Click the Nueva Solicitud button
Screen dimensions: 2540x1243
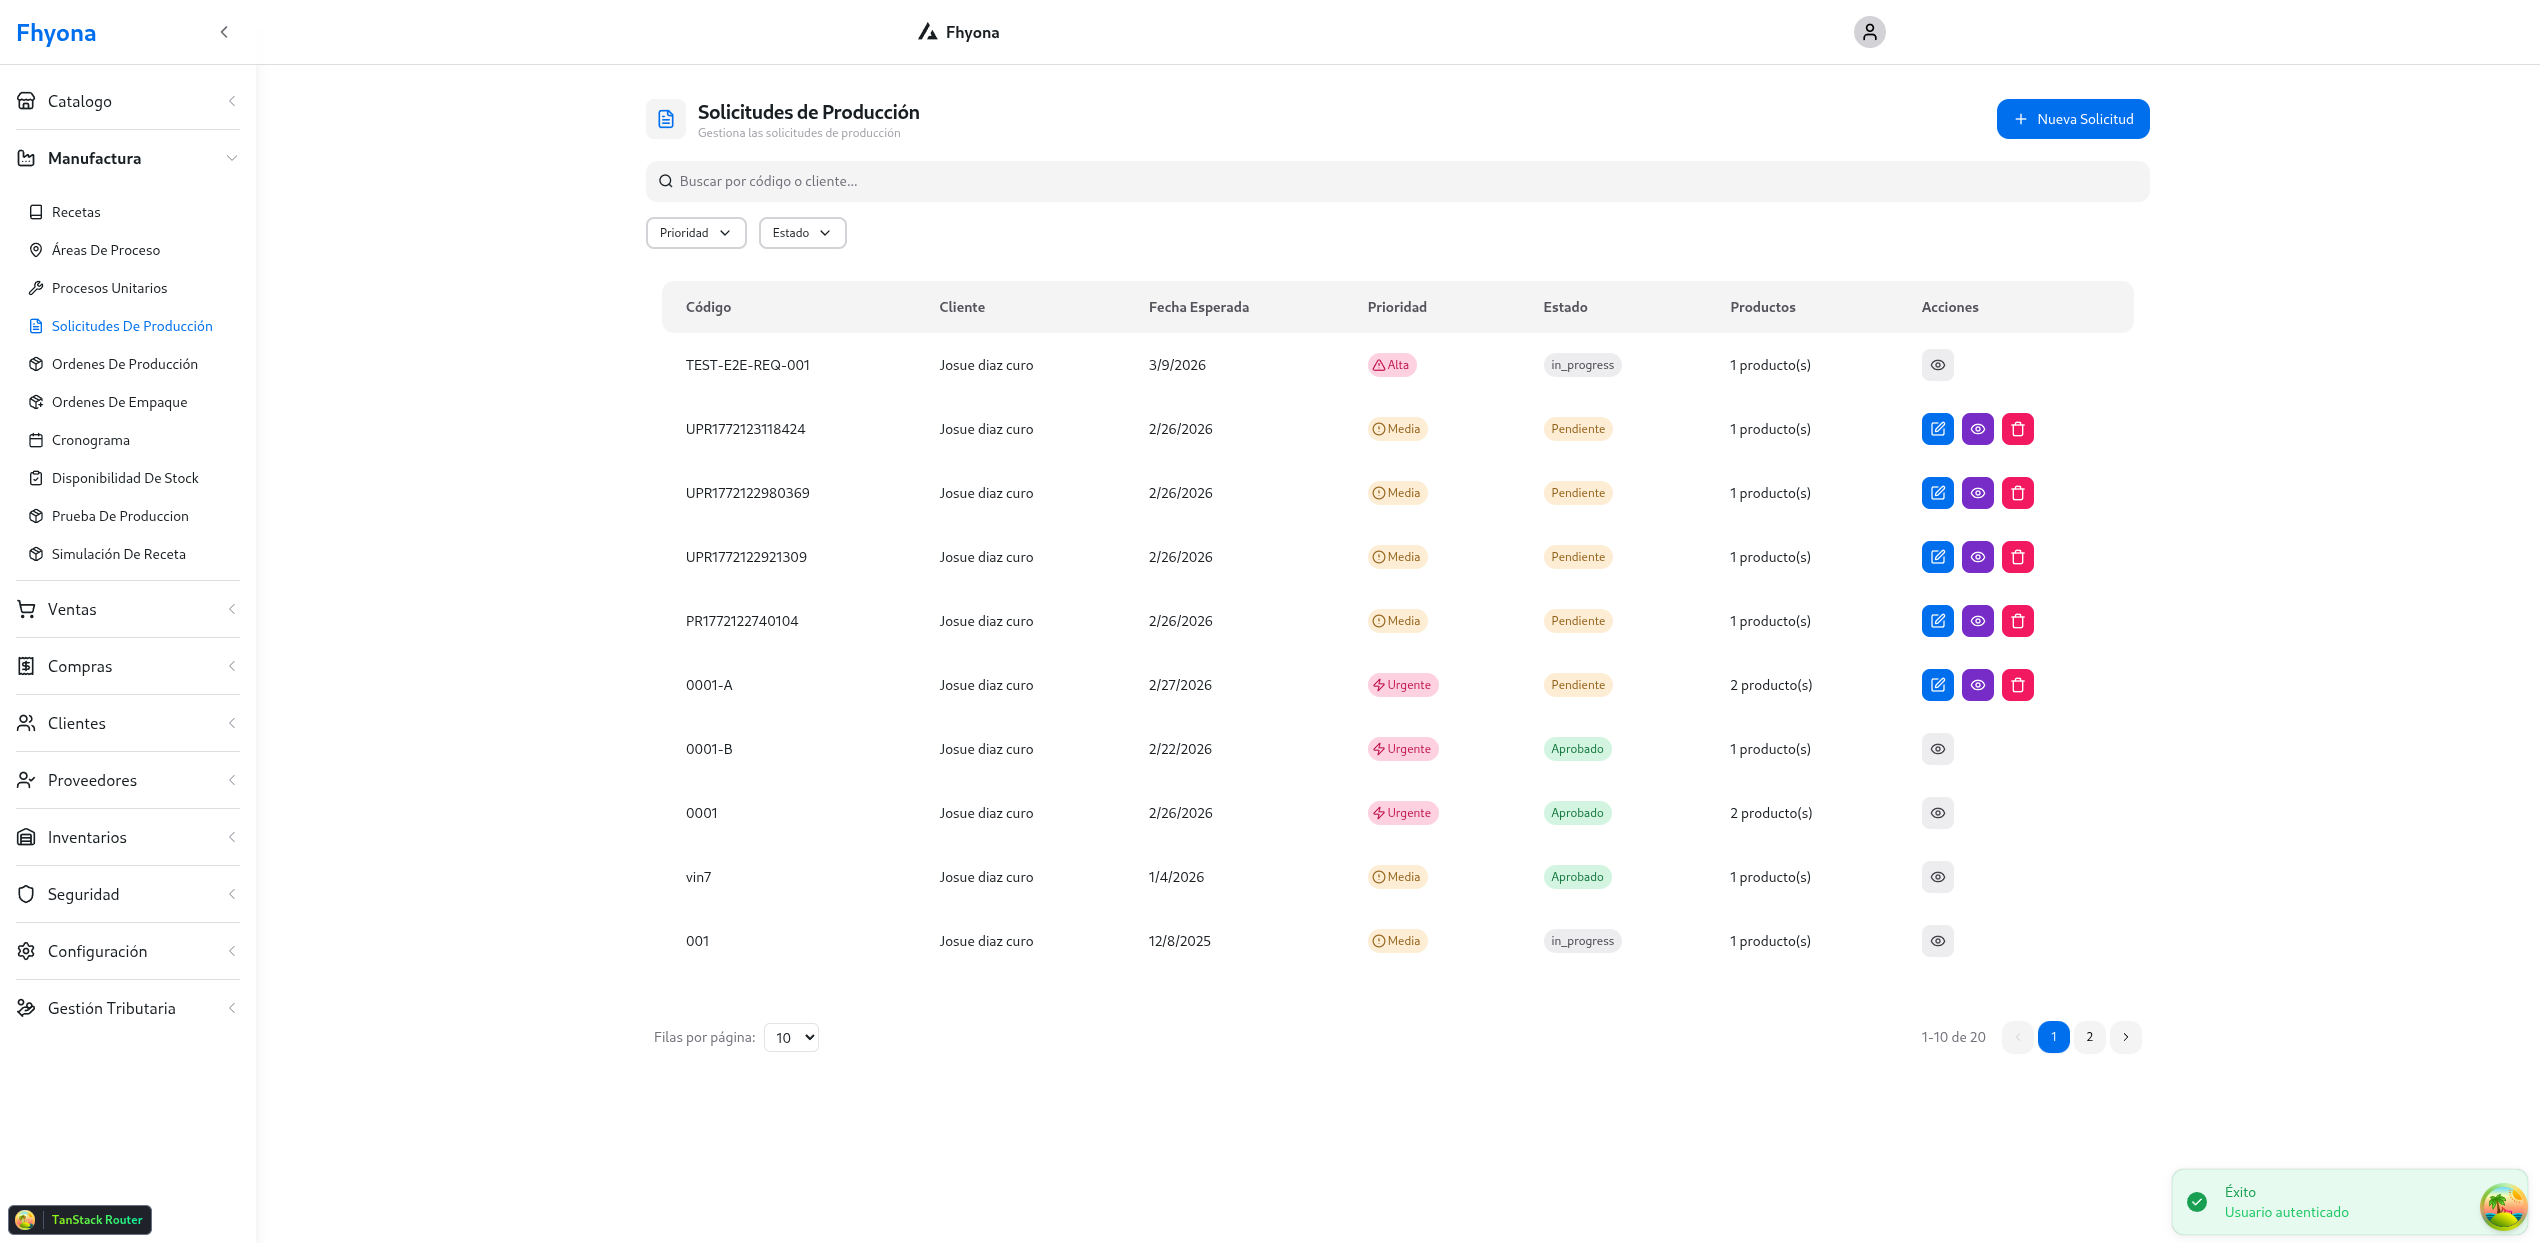(2072, 119)
